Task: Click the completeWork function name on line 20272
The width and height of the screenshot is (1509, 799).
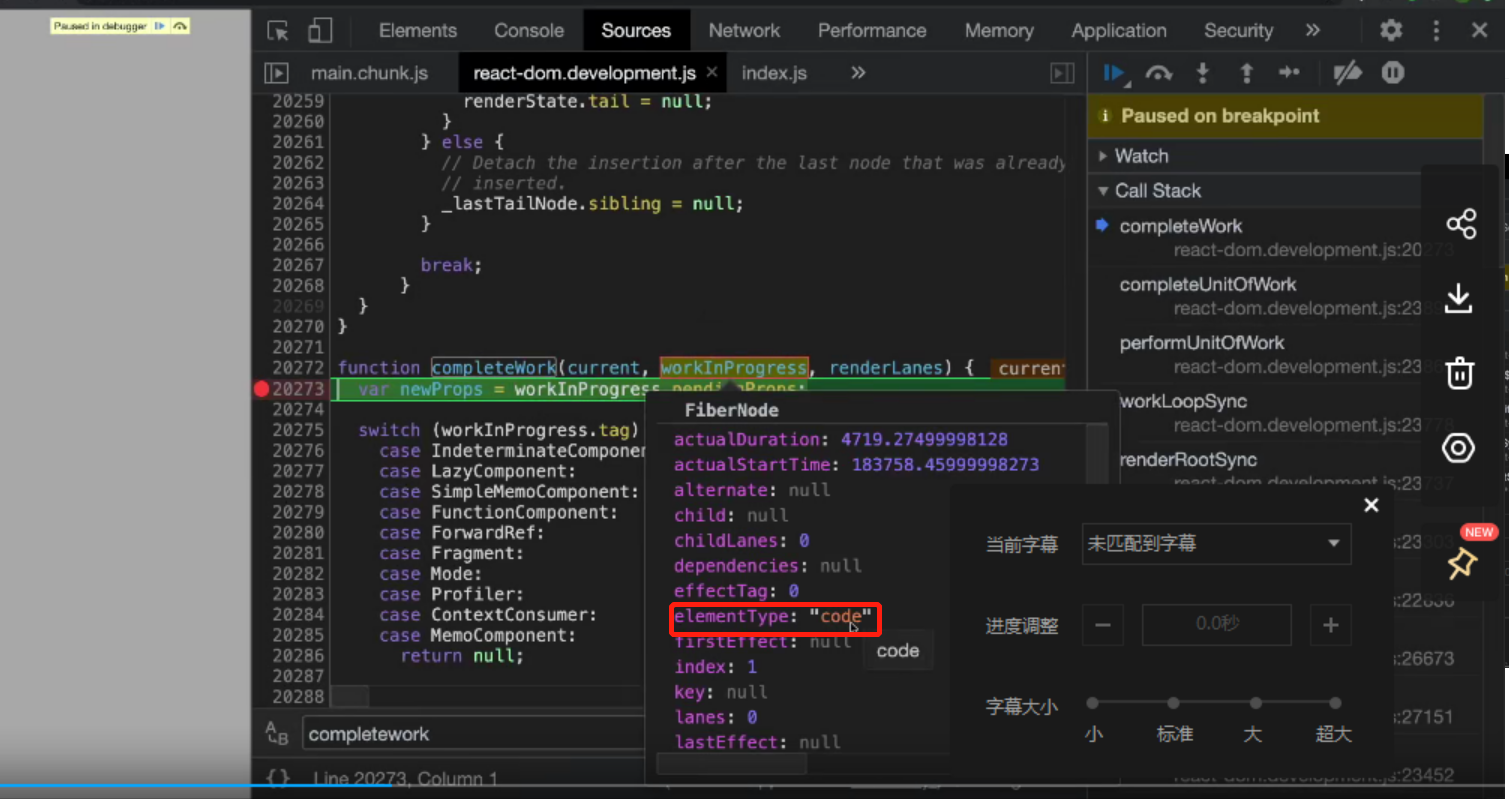Action: click(x=494, y=368)
